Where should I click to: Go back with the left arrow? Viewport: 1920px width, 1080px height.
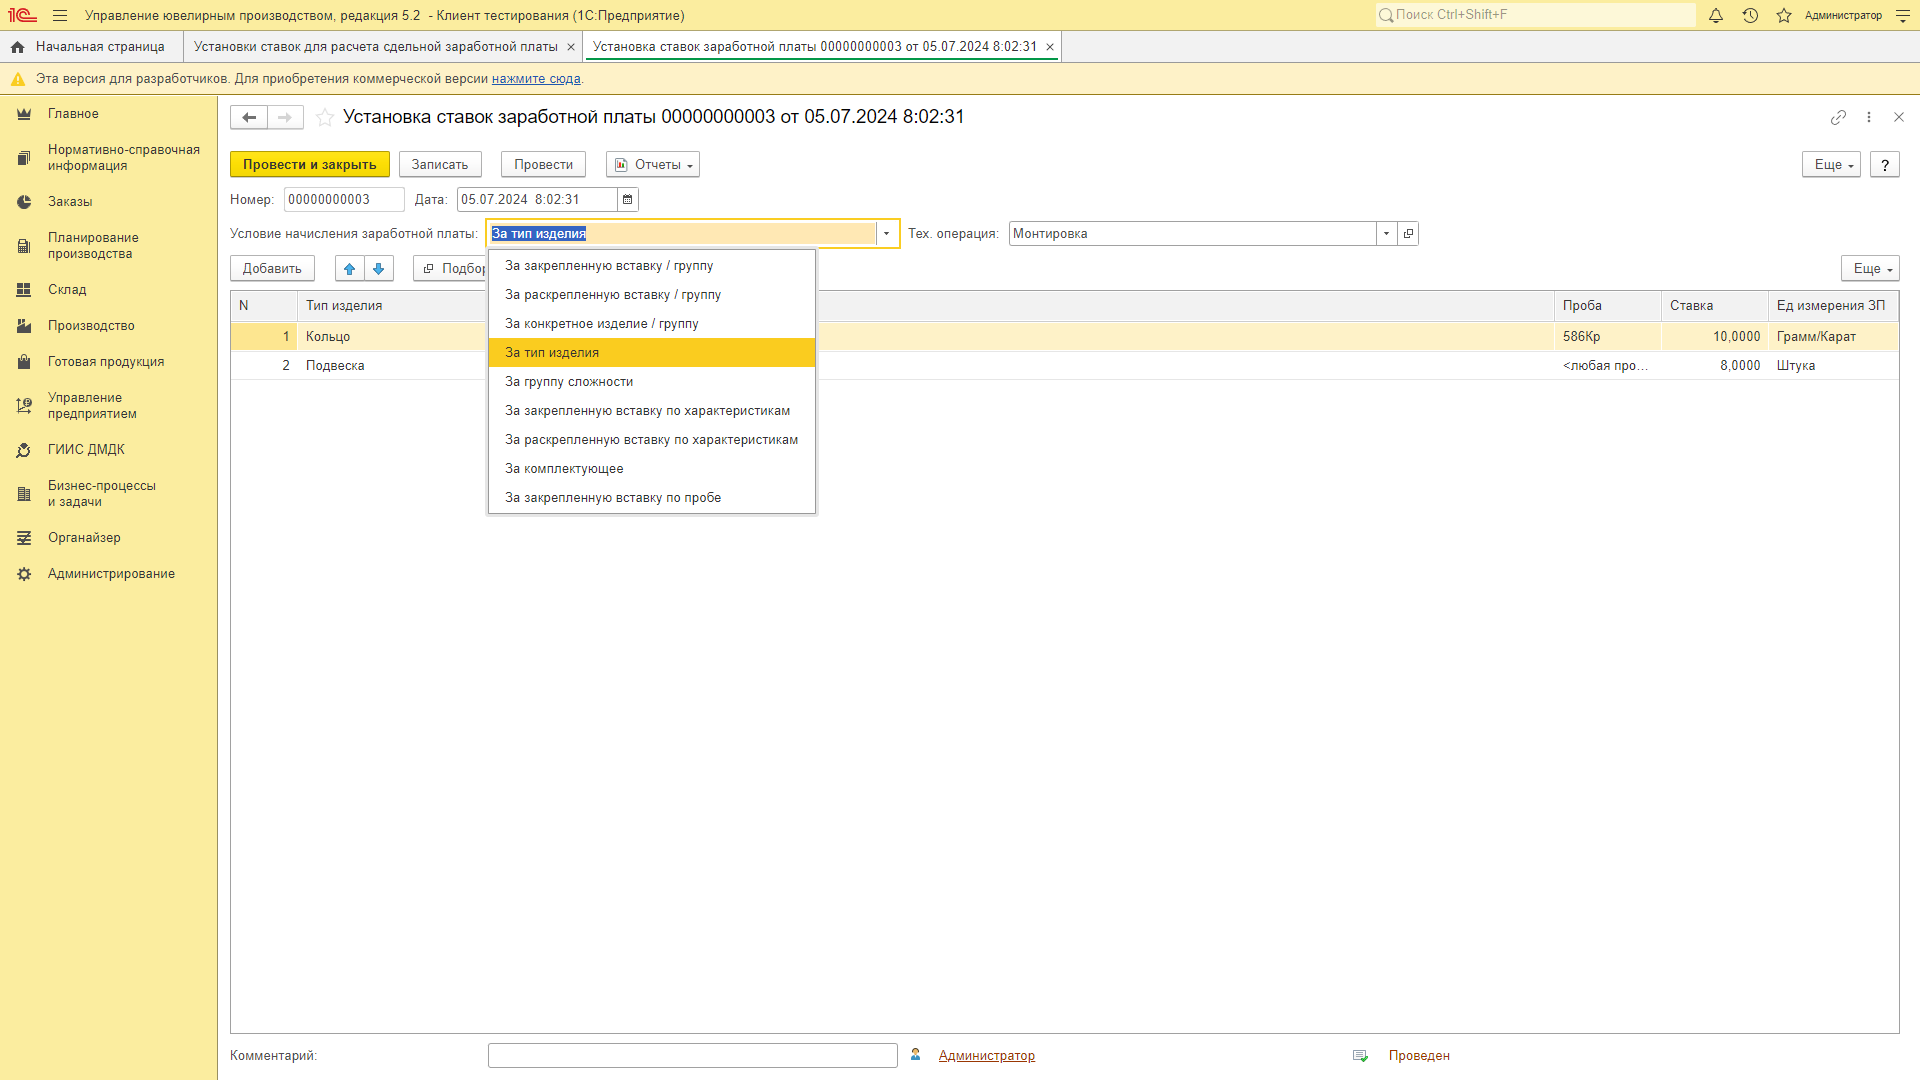point(249,117)
